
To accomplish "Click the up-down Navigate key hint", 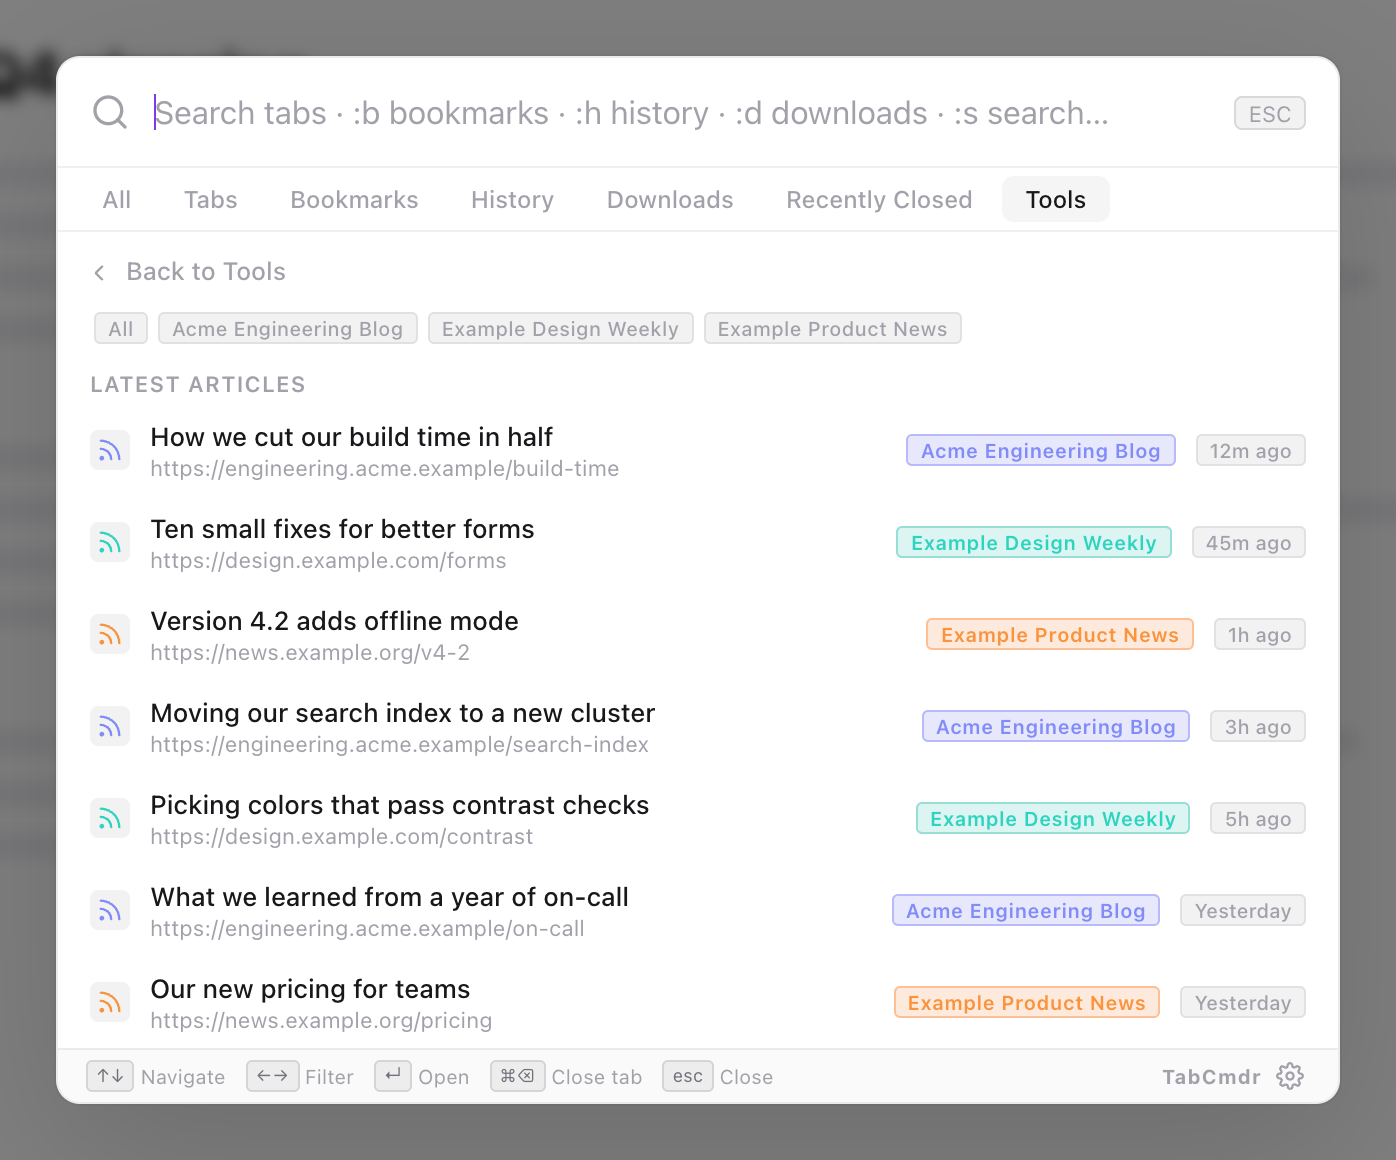I will click(x=110, y=1076).
